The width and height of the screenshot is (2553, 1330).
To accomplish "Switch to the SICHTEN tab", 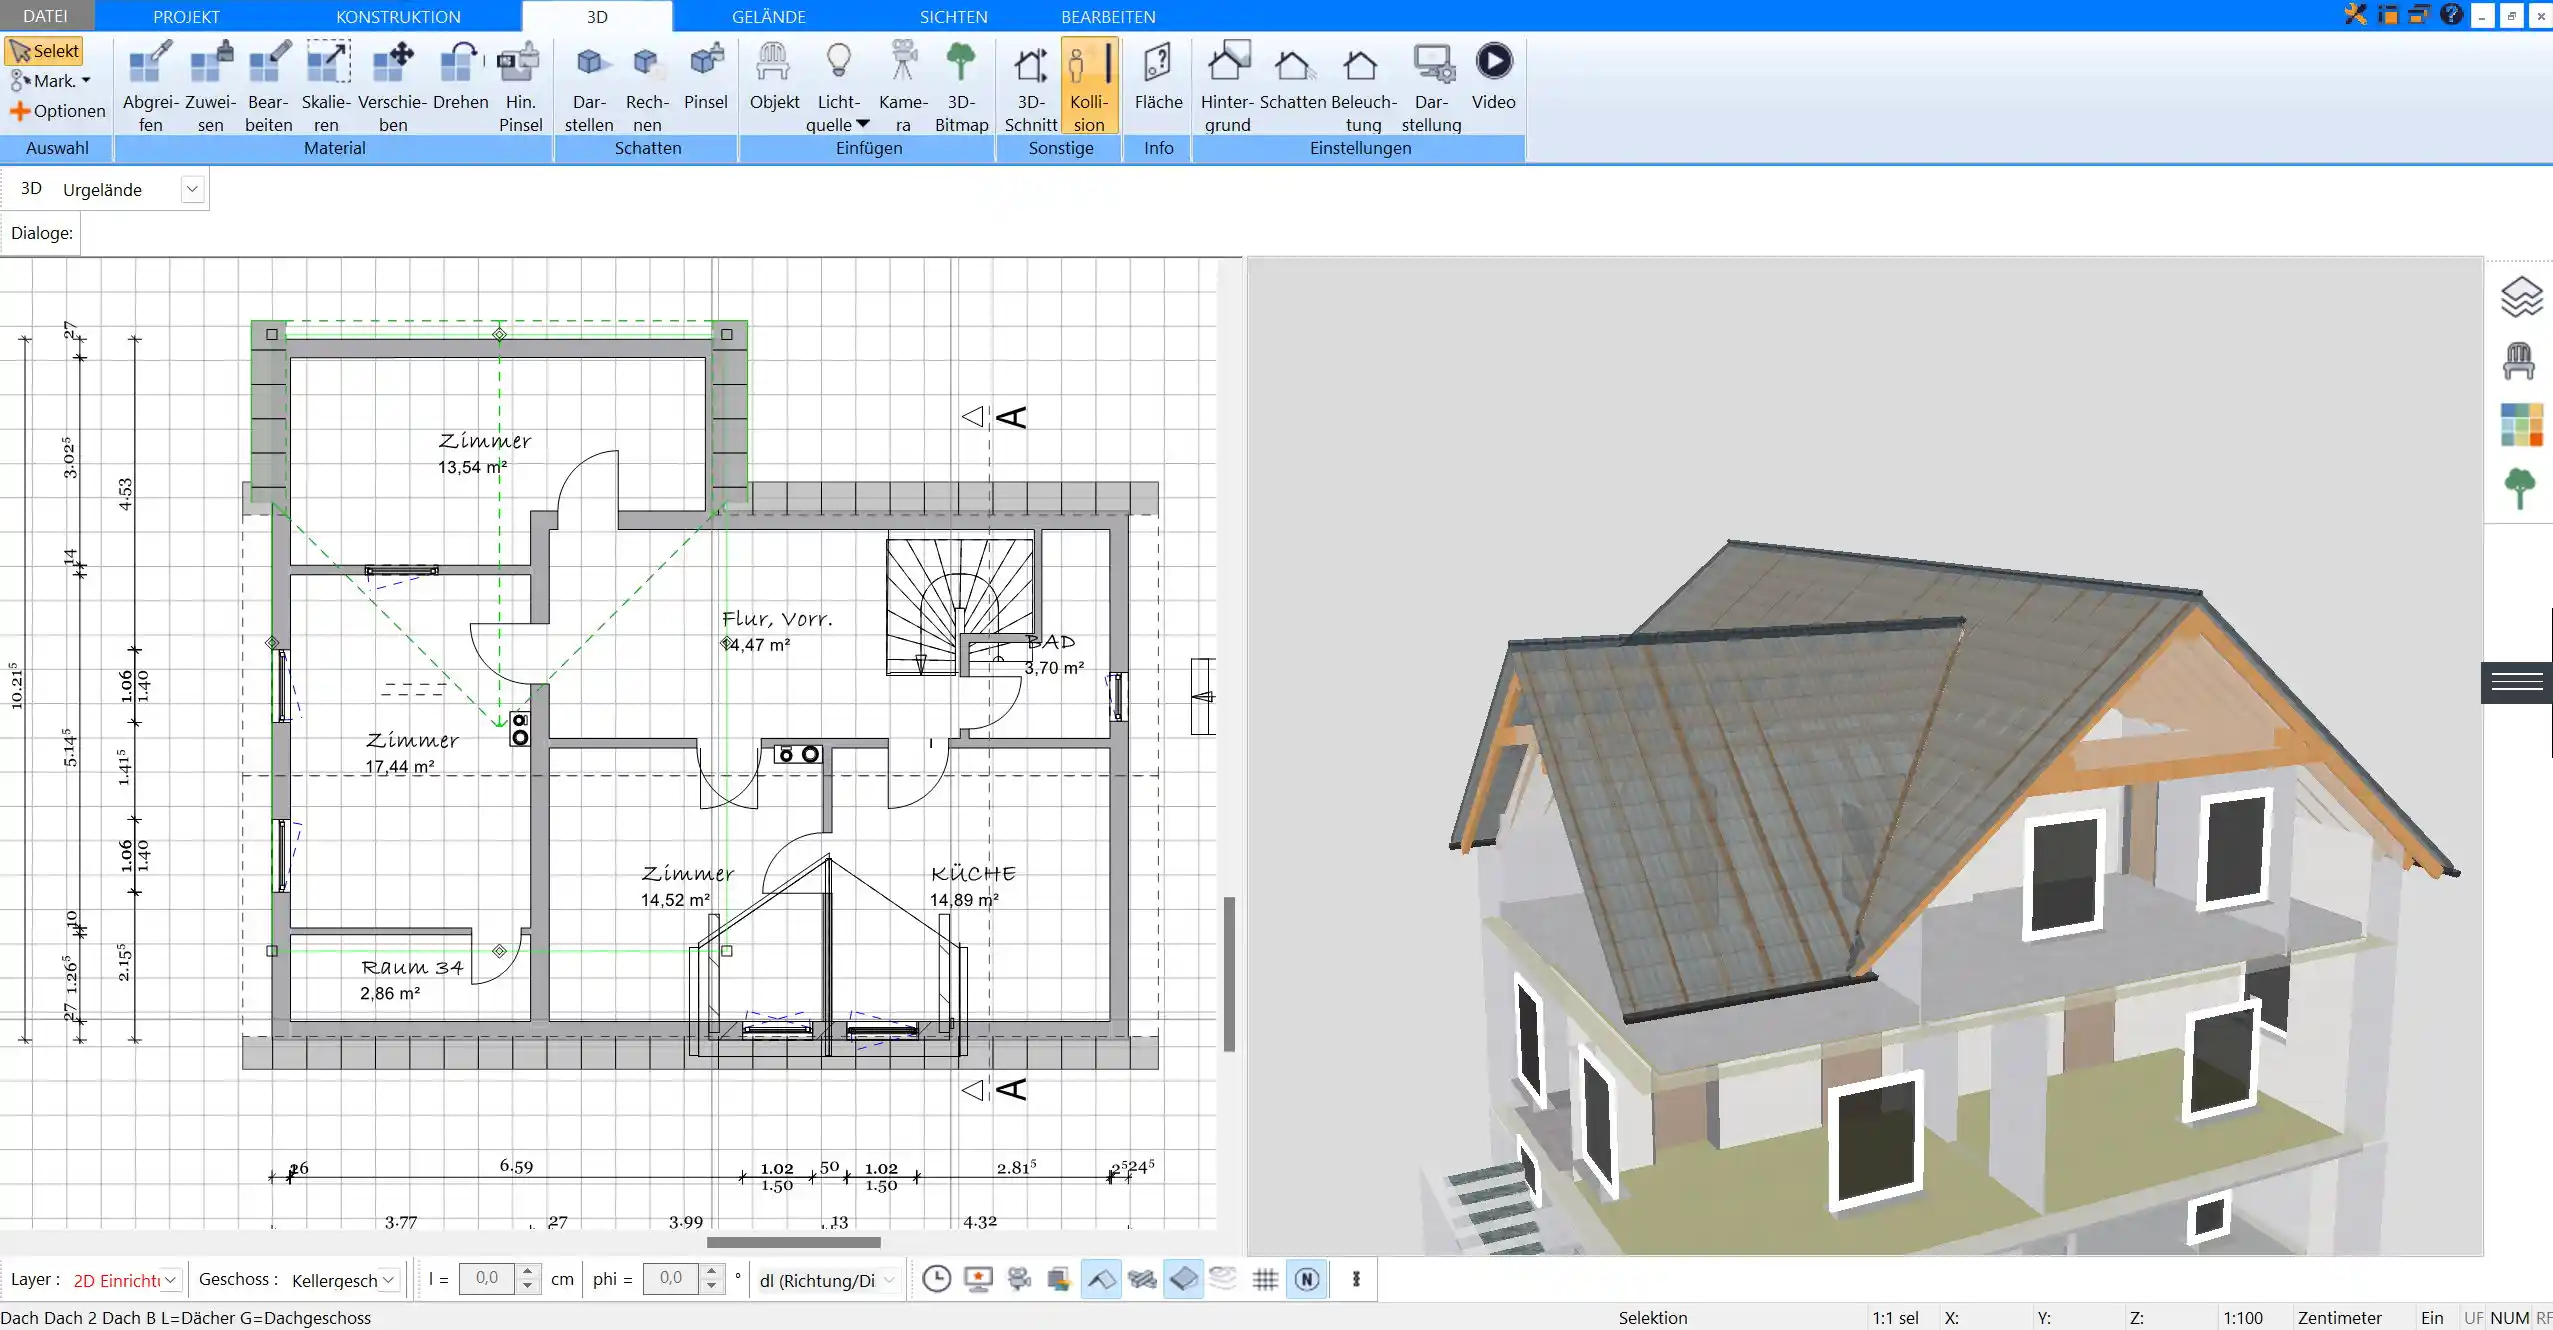I will pyautogui.click(x=953, y=16).
